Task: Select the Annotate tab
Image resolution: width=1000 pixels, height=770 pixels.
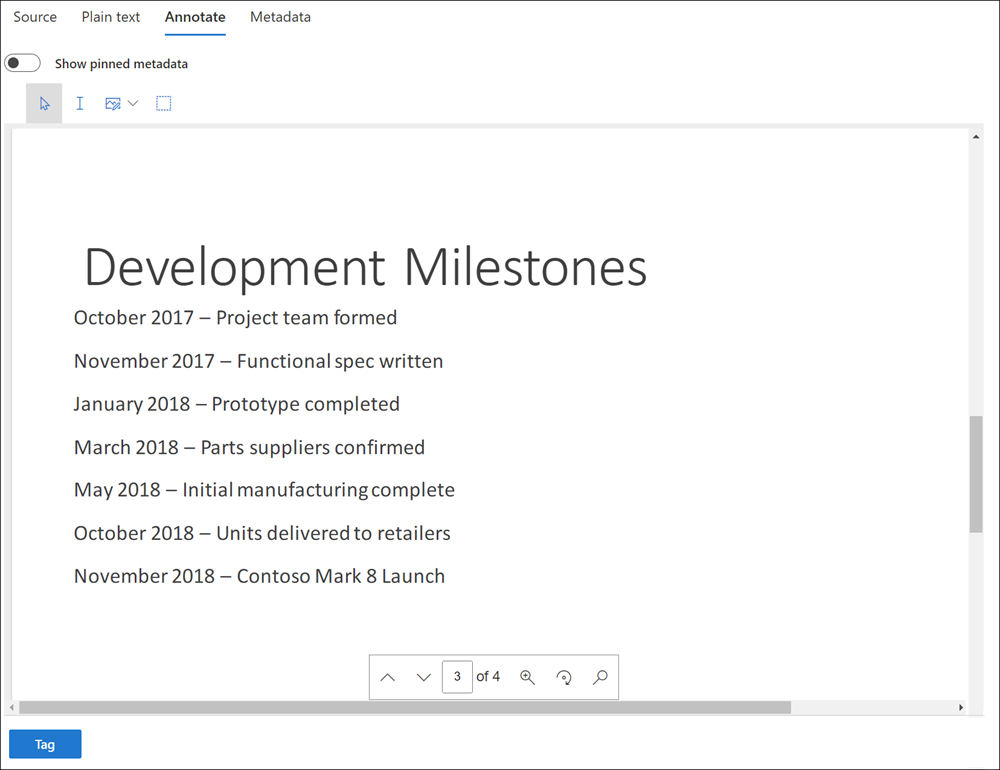Action: coord(195,17)
